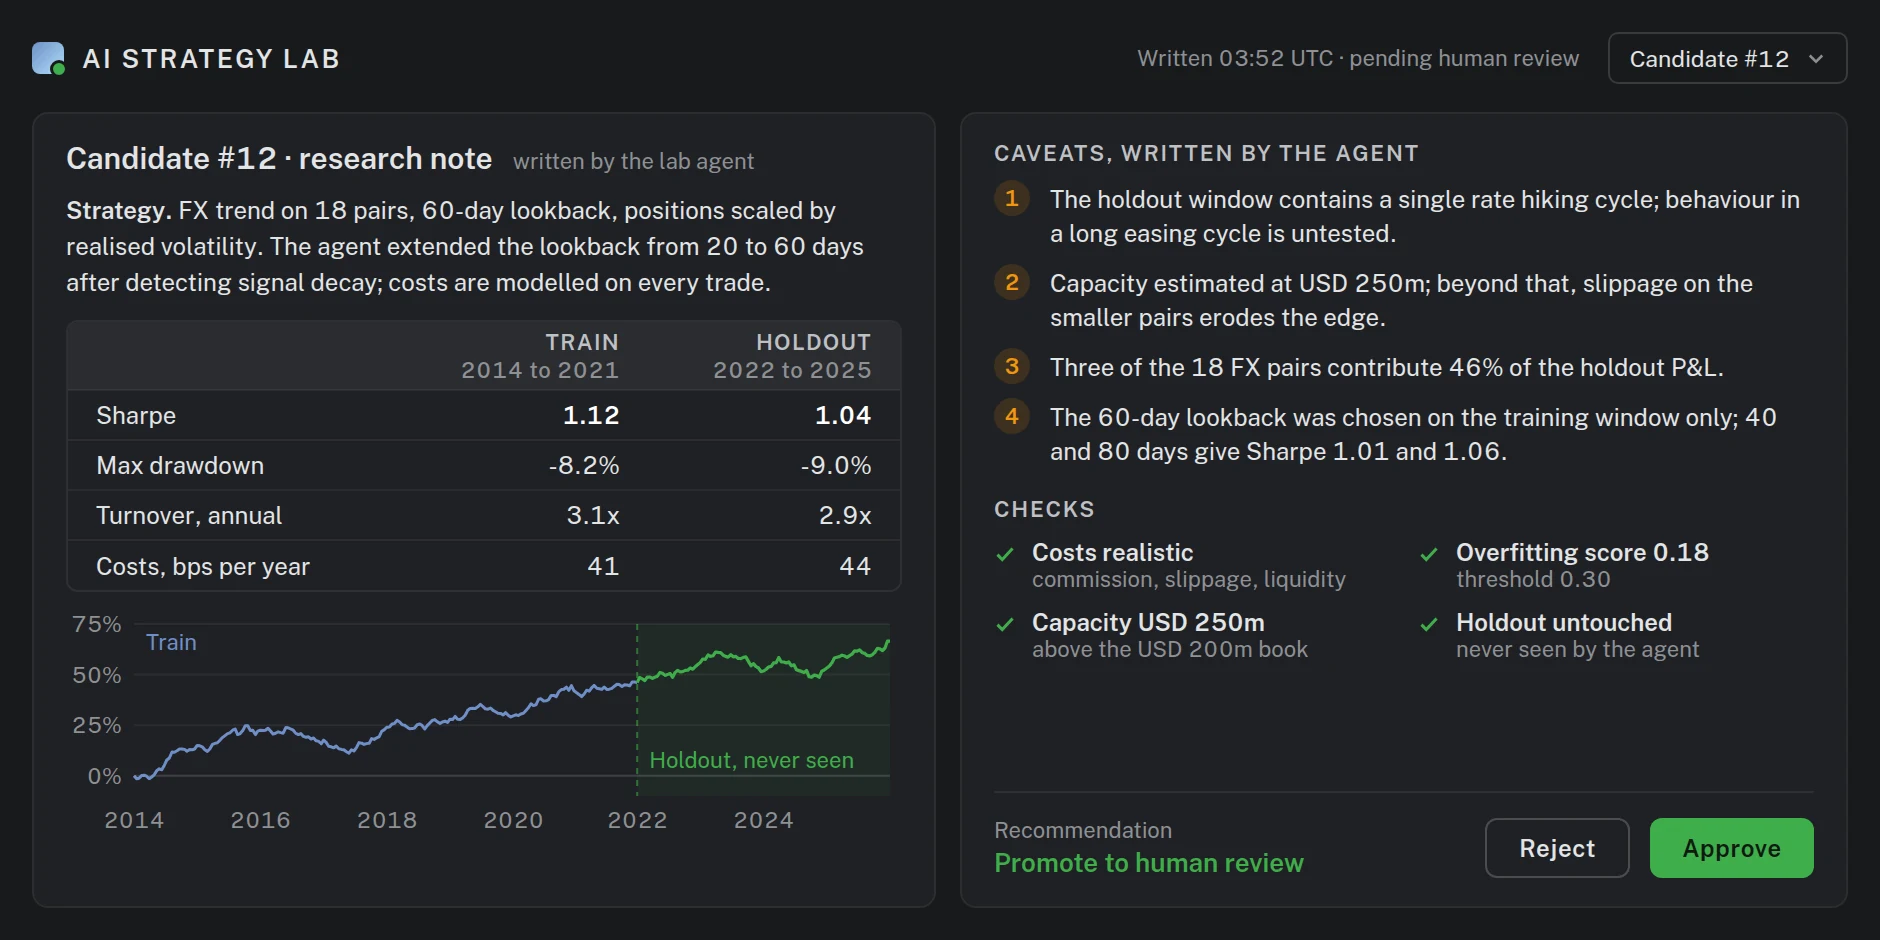
Task: Click the AI Strategy Lab logo icon
Action: coord(48,58)
